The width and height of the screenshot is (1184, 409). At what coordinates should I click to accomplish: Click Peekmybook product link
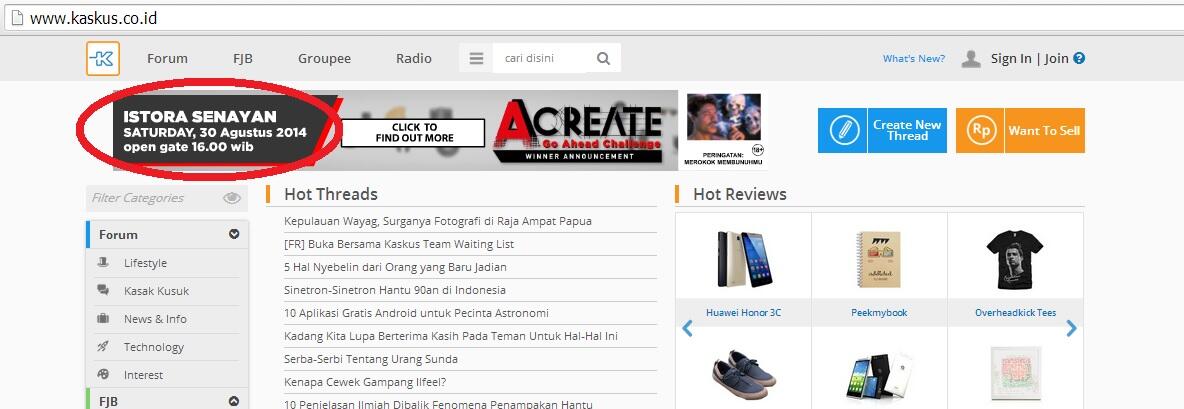click(879, 312)
